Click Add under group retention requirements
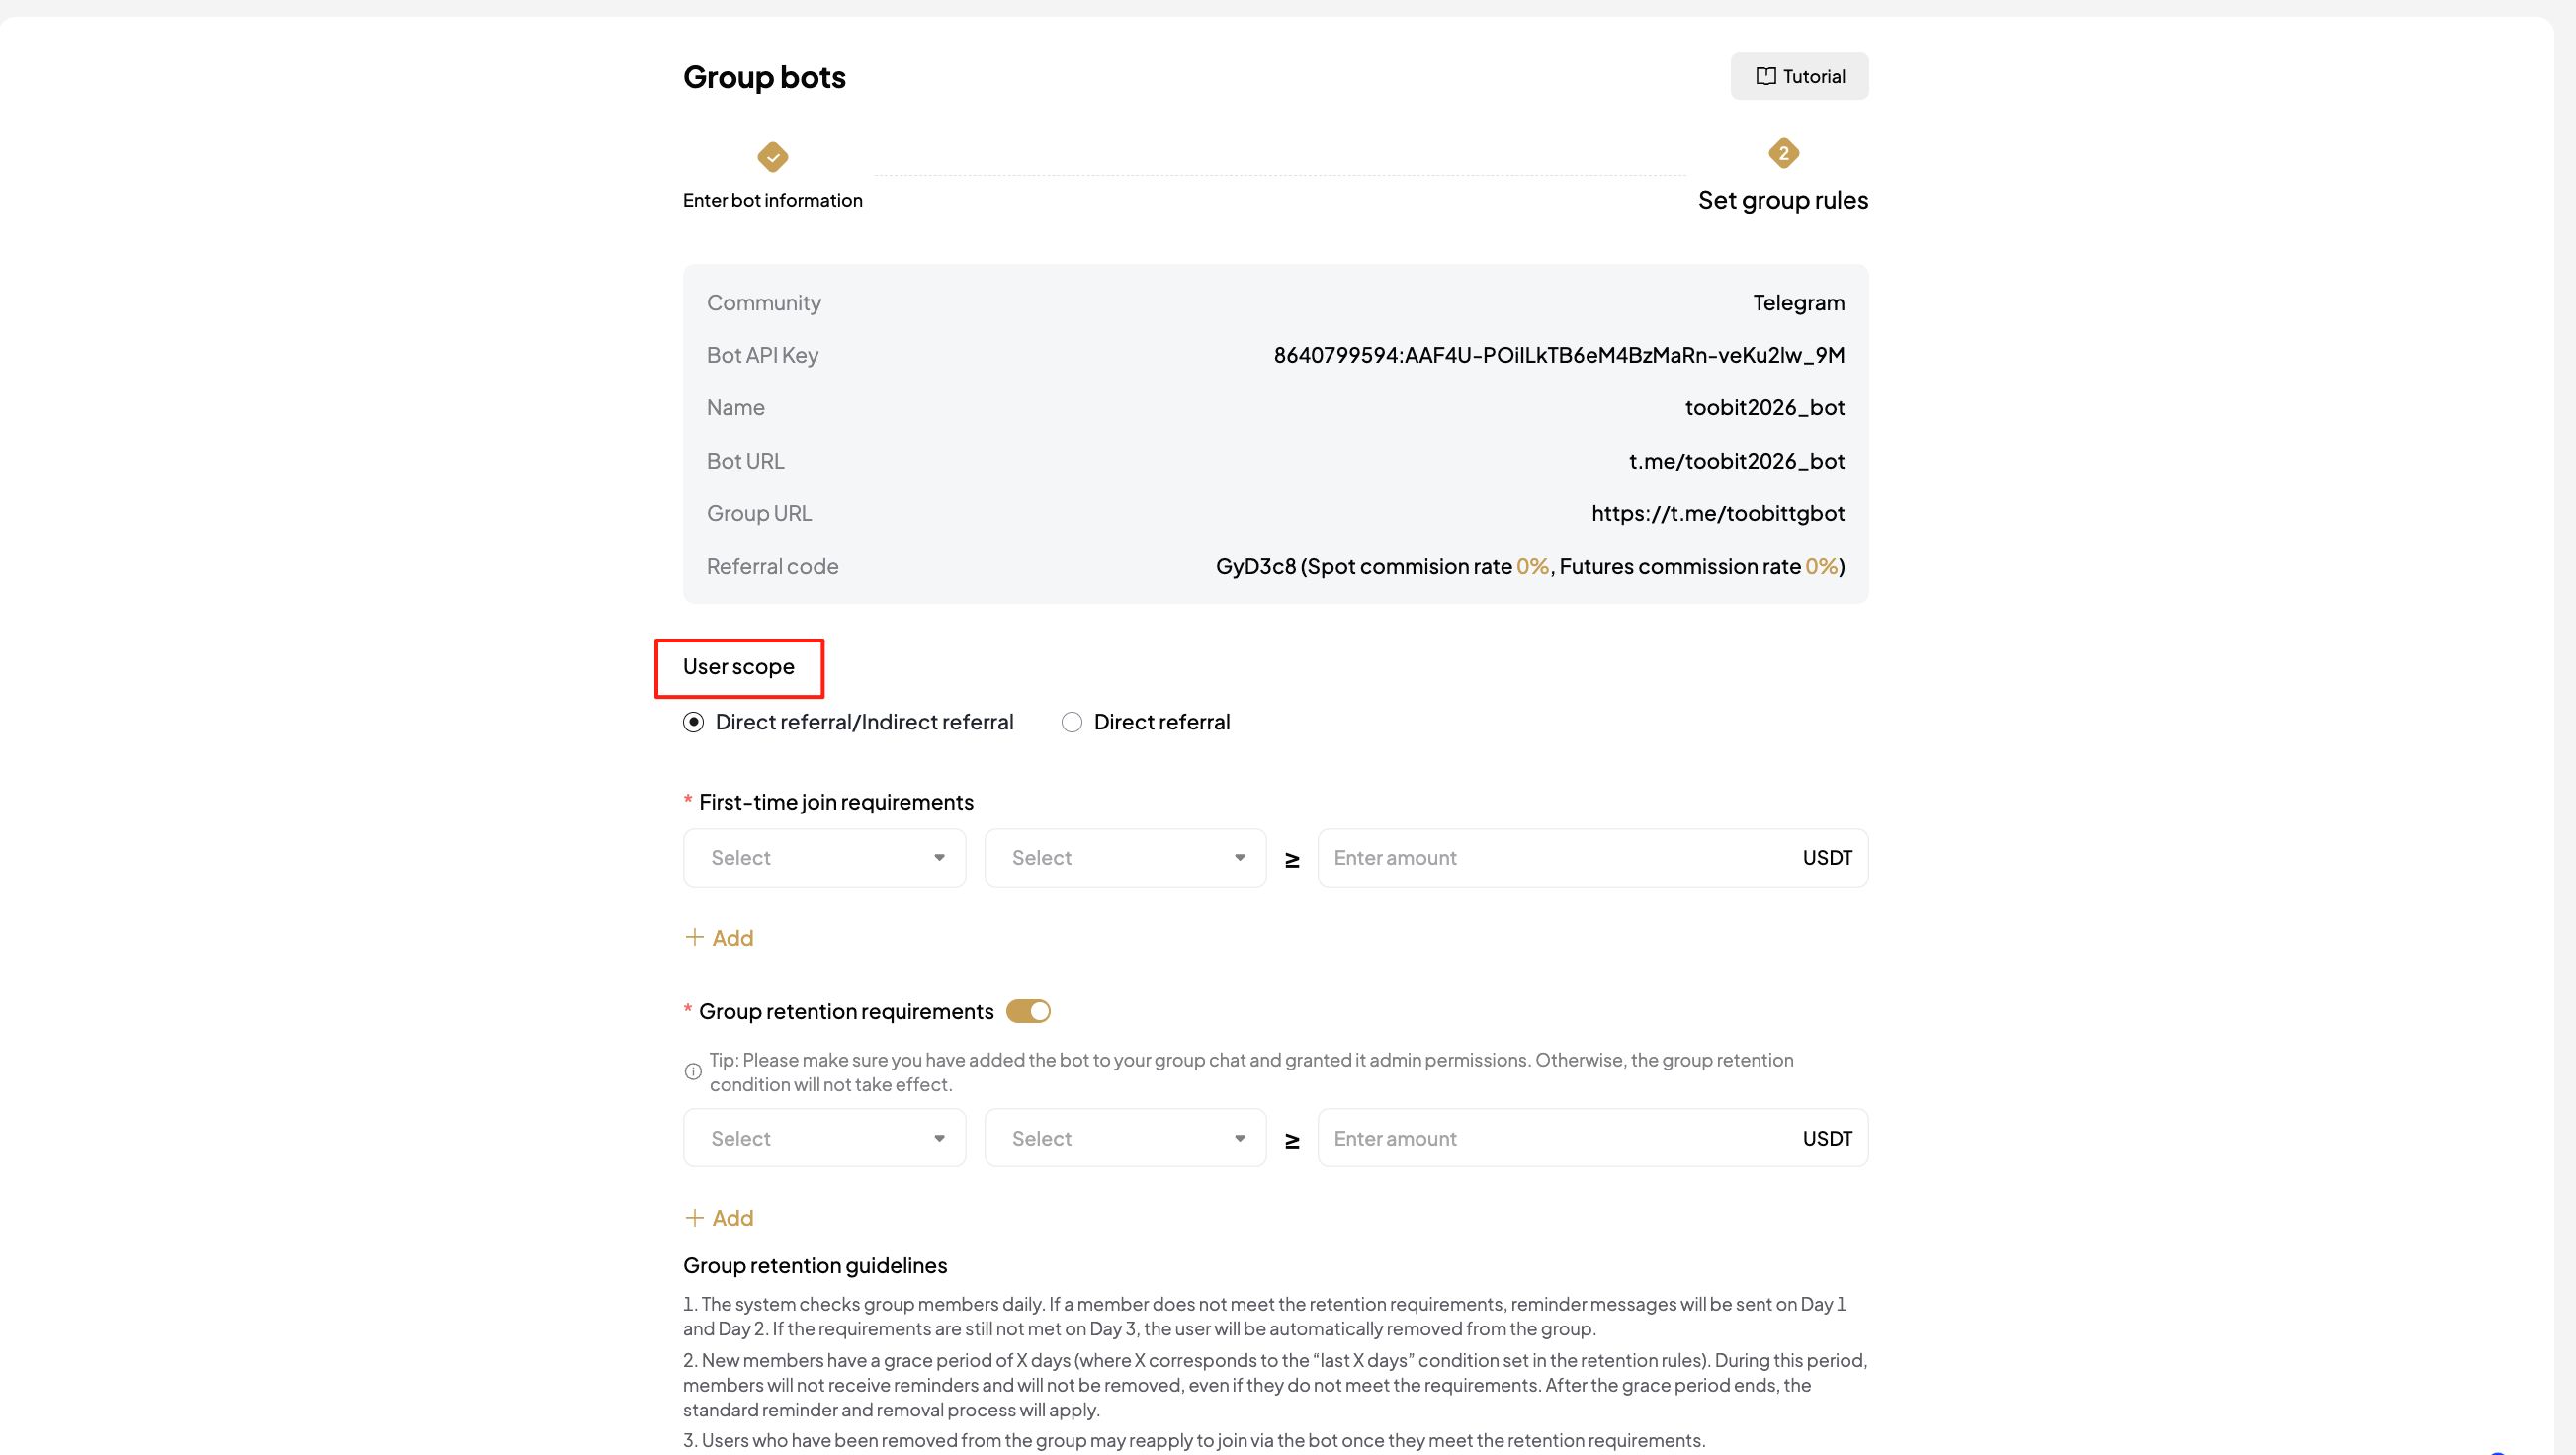This screenshot has width=2576, height=1455. click(x=732, y=1218)
